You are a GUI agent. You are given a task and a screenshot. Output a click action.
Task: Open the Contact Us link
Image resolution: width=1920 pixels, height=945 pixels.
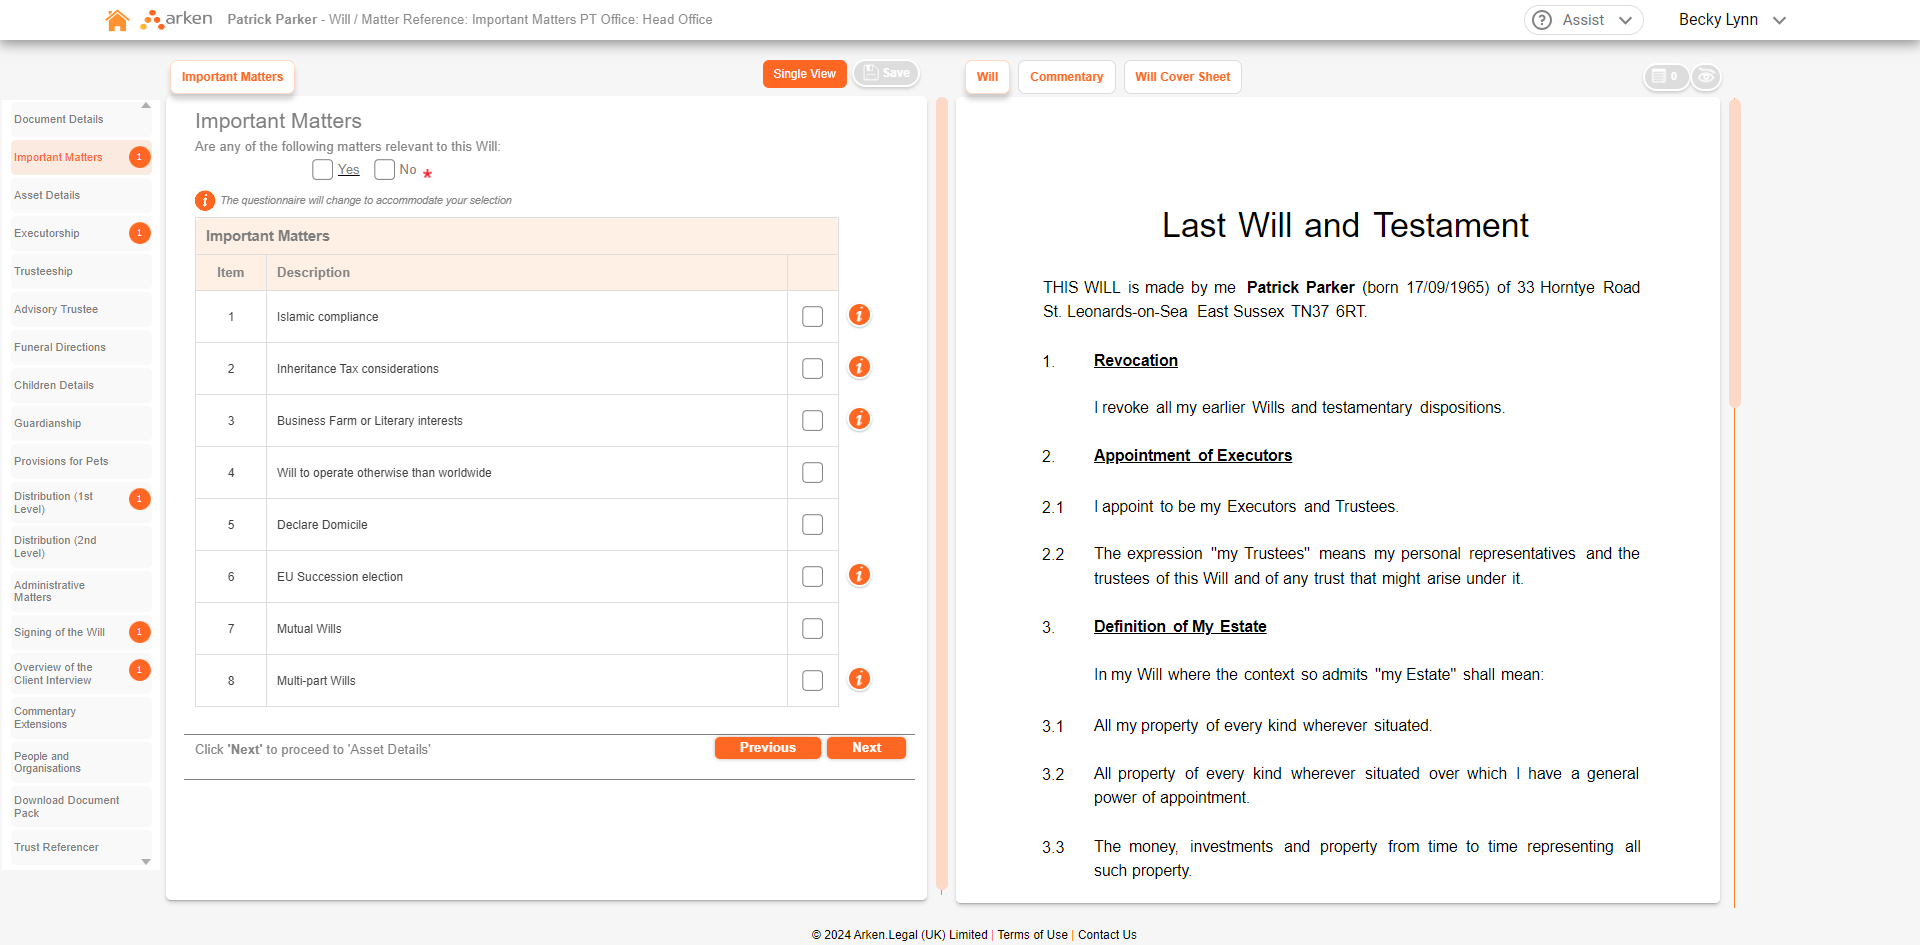(x=1107, y=935)
